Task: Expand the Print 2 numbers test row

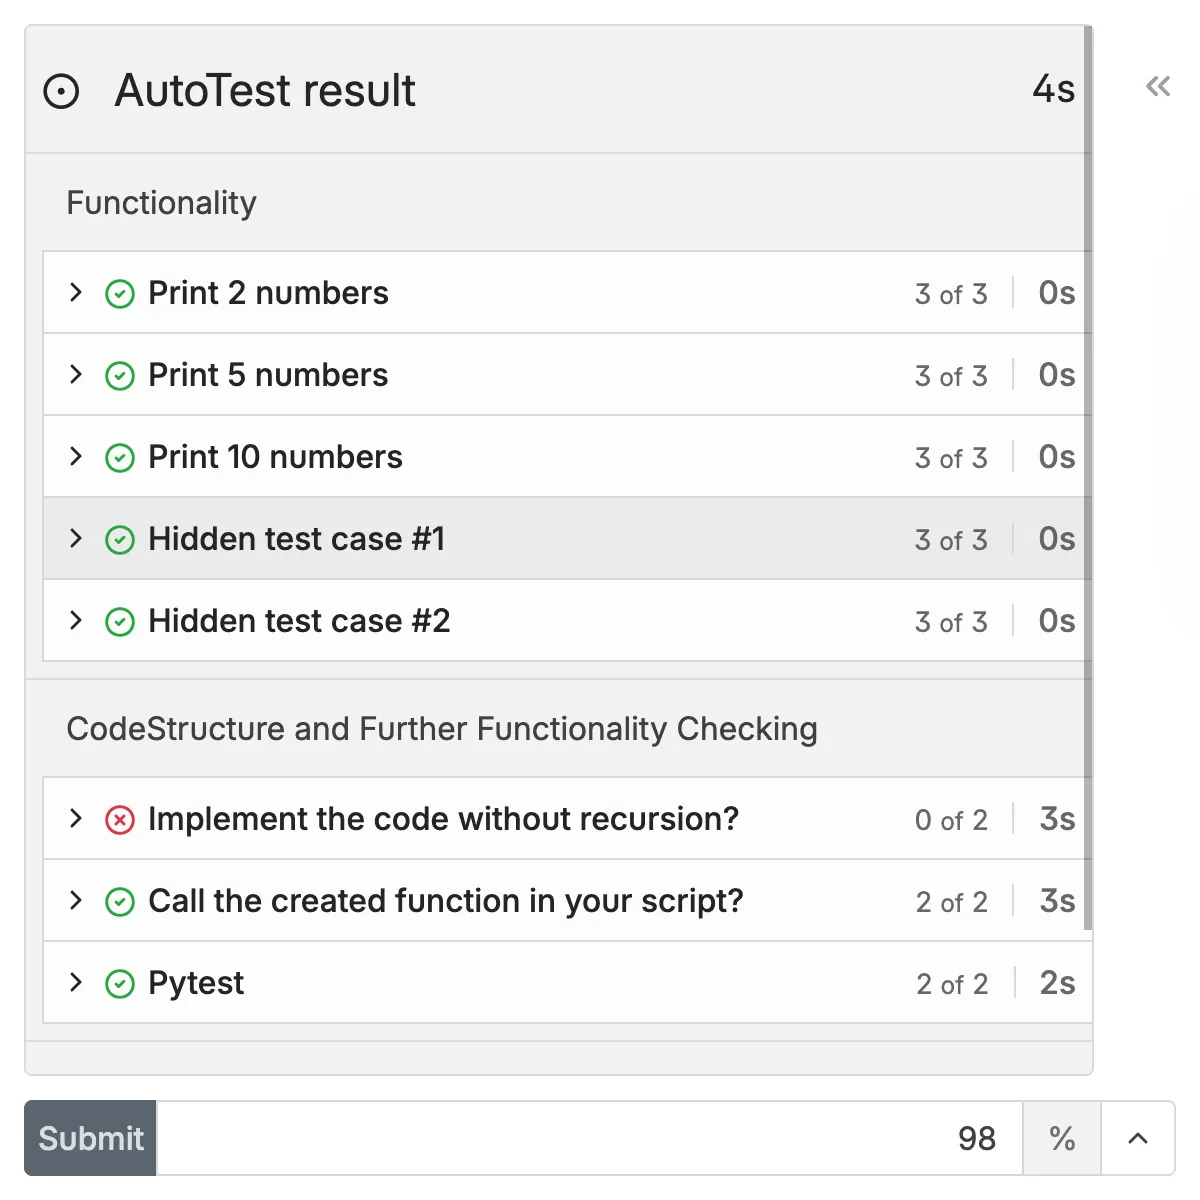Action: pos(76,292)
